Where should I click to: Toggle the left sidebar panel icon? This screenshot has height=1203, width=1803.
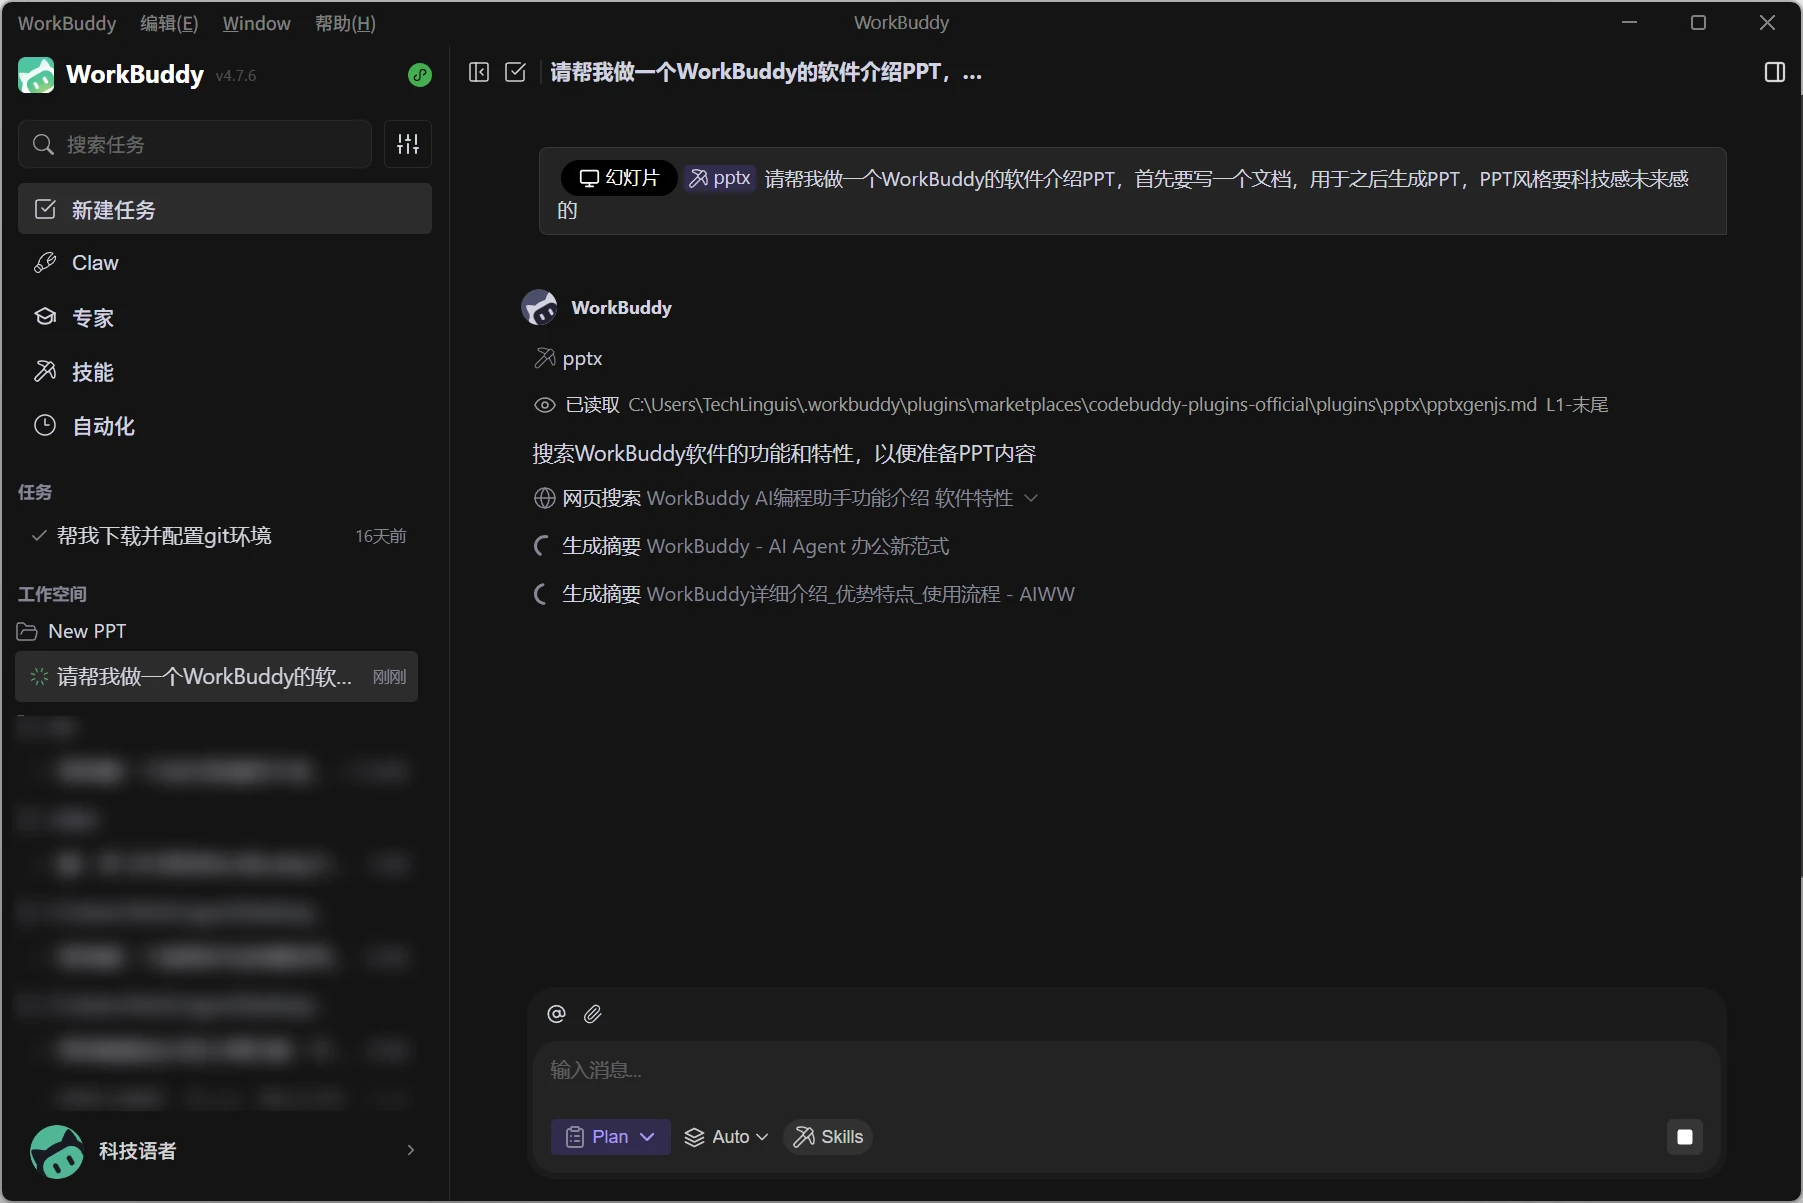479,72
